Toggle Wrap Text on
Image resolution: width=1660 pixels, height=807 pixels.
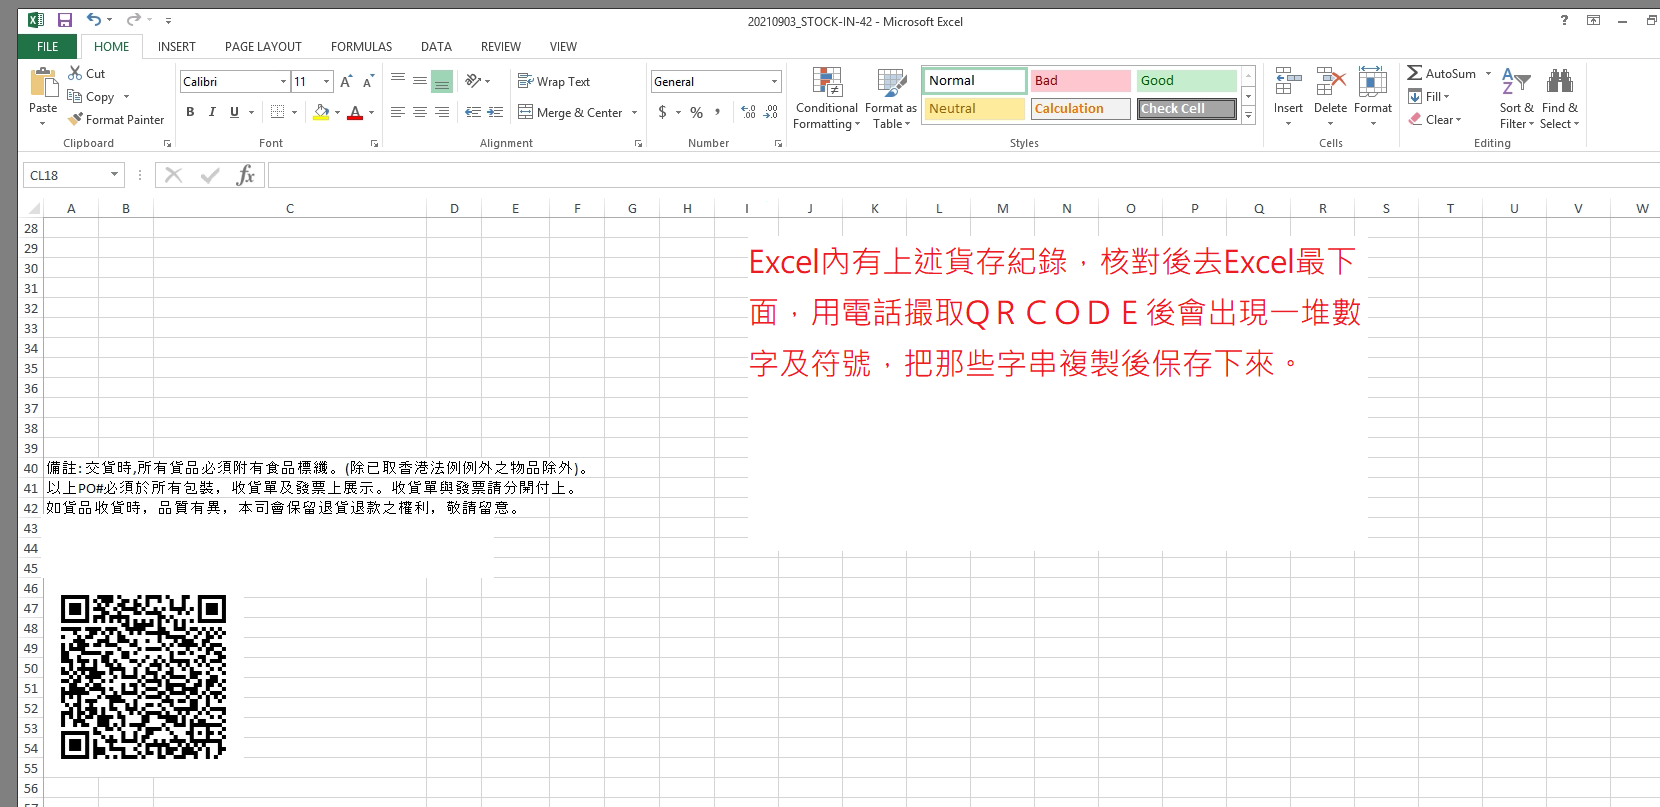tap(554, 81)
